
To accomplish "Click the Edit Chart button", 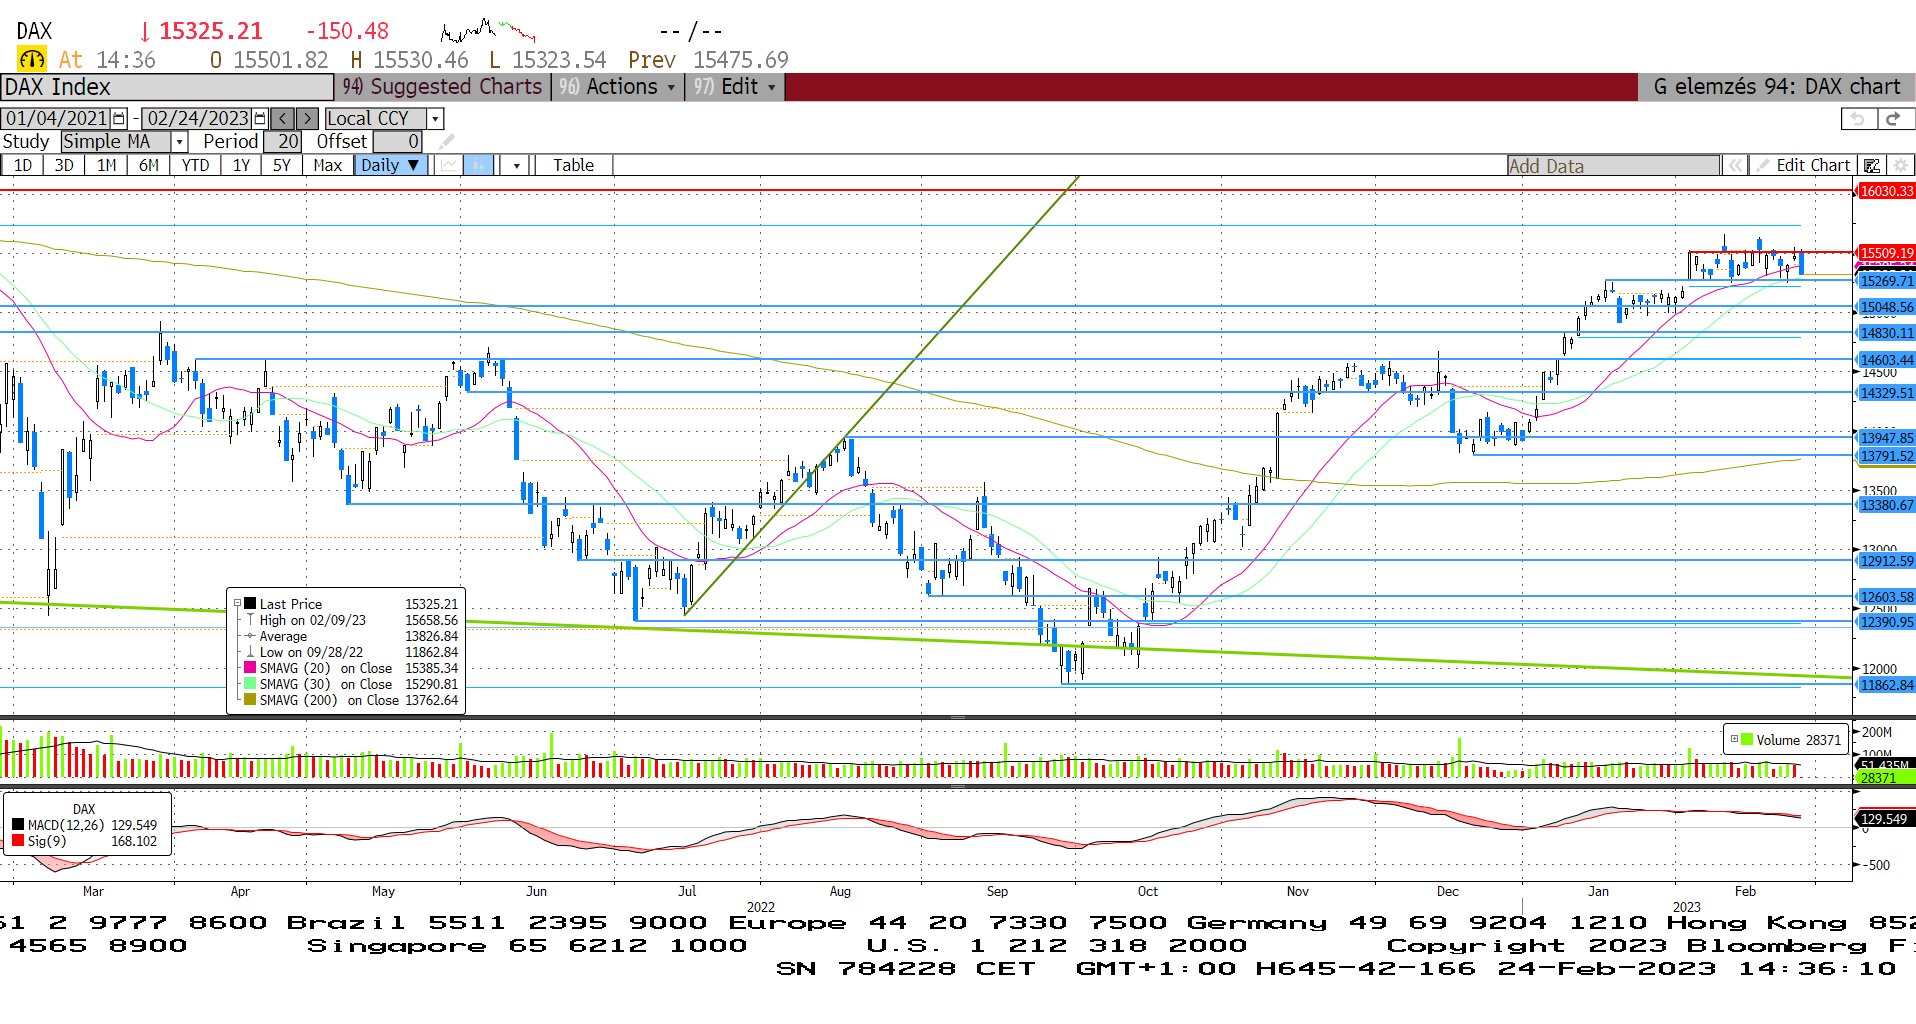I will (1803, 166).
